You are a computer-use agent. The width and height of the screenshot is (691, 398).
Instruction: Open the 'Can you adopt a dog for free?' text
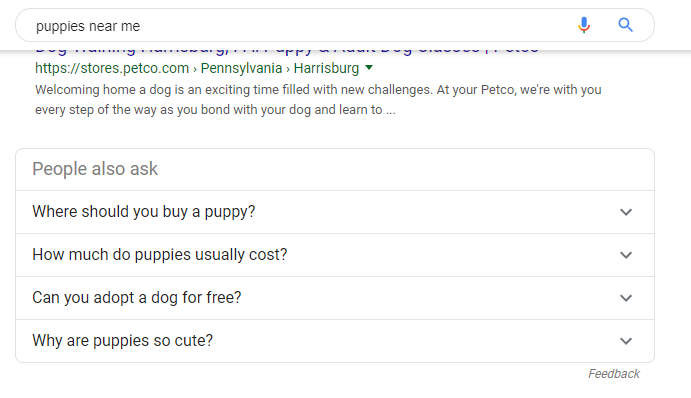tap(137, 298)
